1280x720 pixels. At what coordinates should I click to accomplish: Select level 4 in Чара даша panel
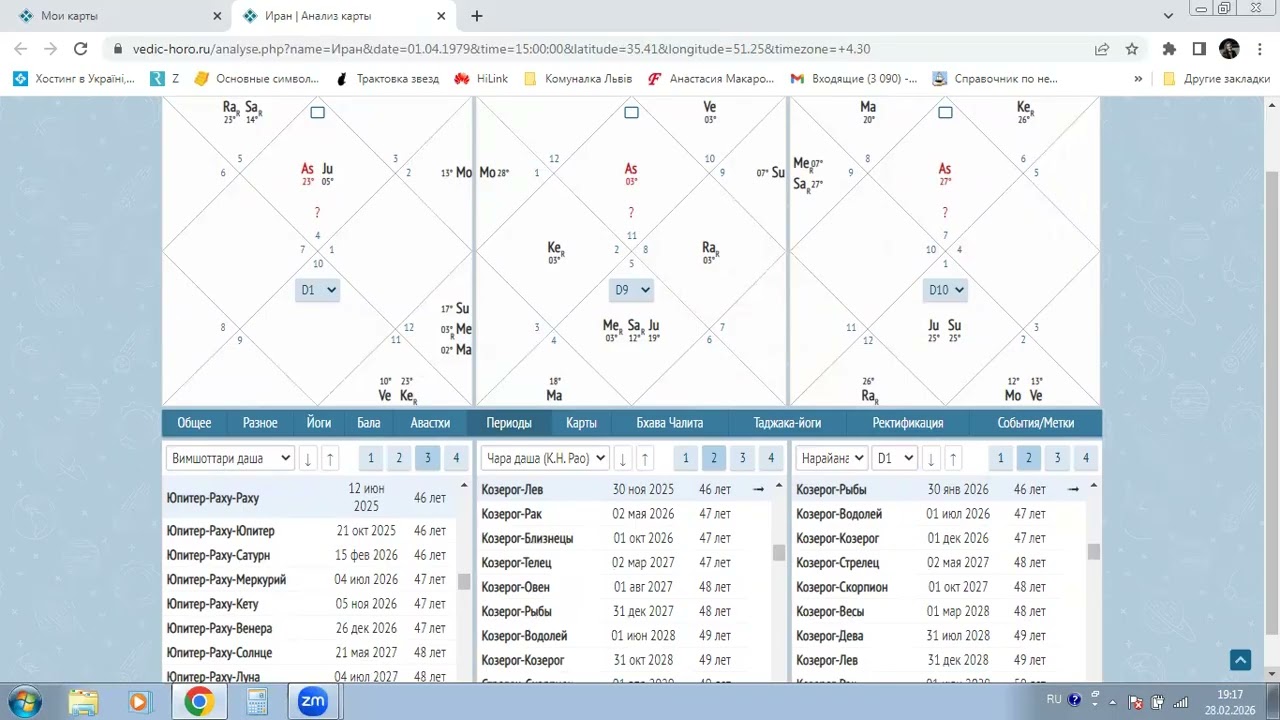pyautogui.click(x=770, y=458)
